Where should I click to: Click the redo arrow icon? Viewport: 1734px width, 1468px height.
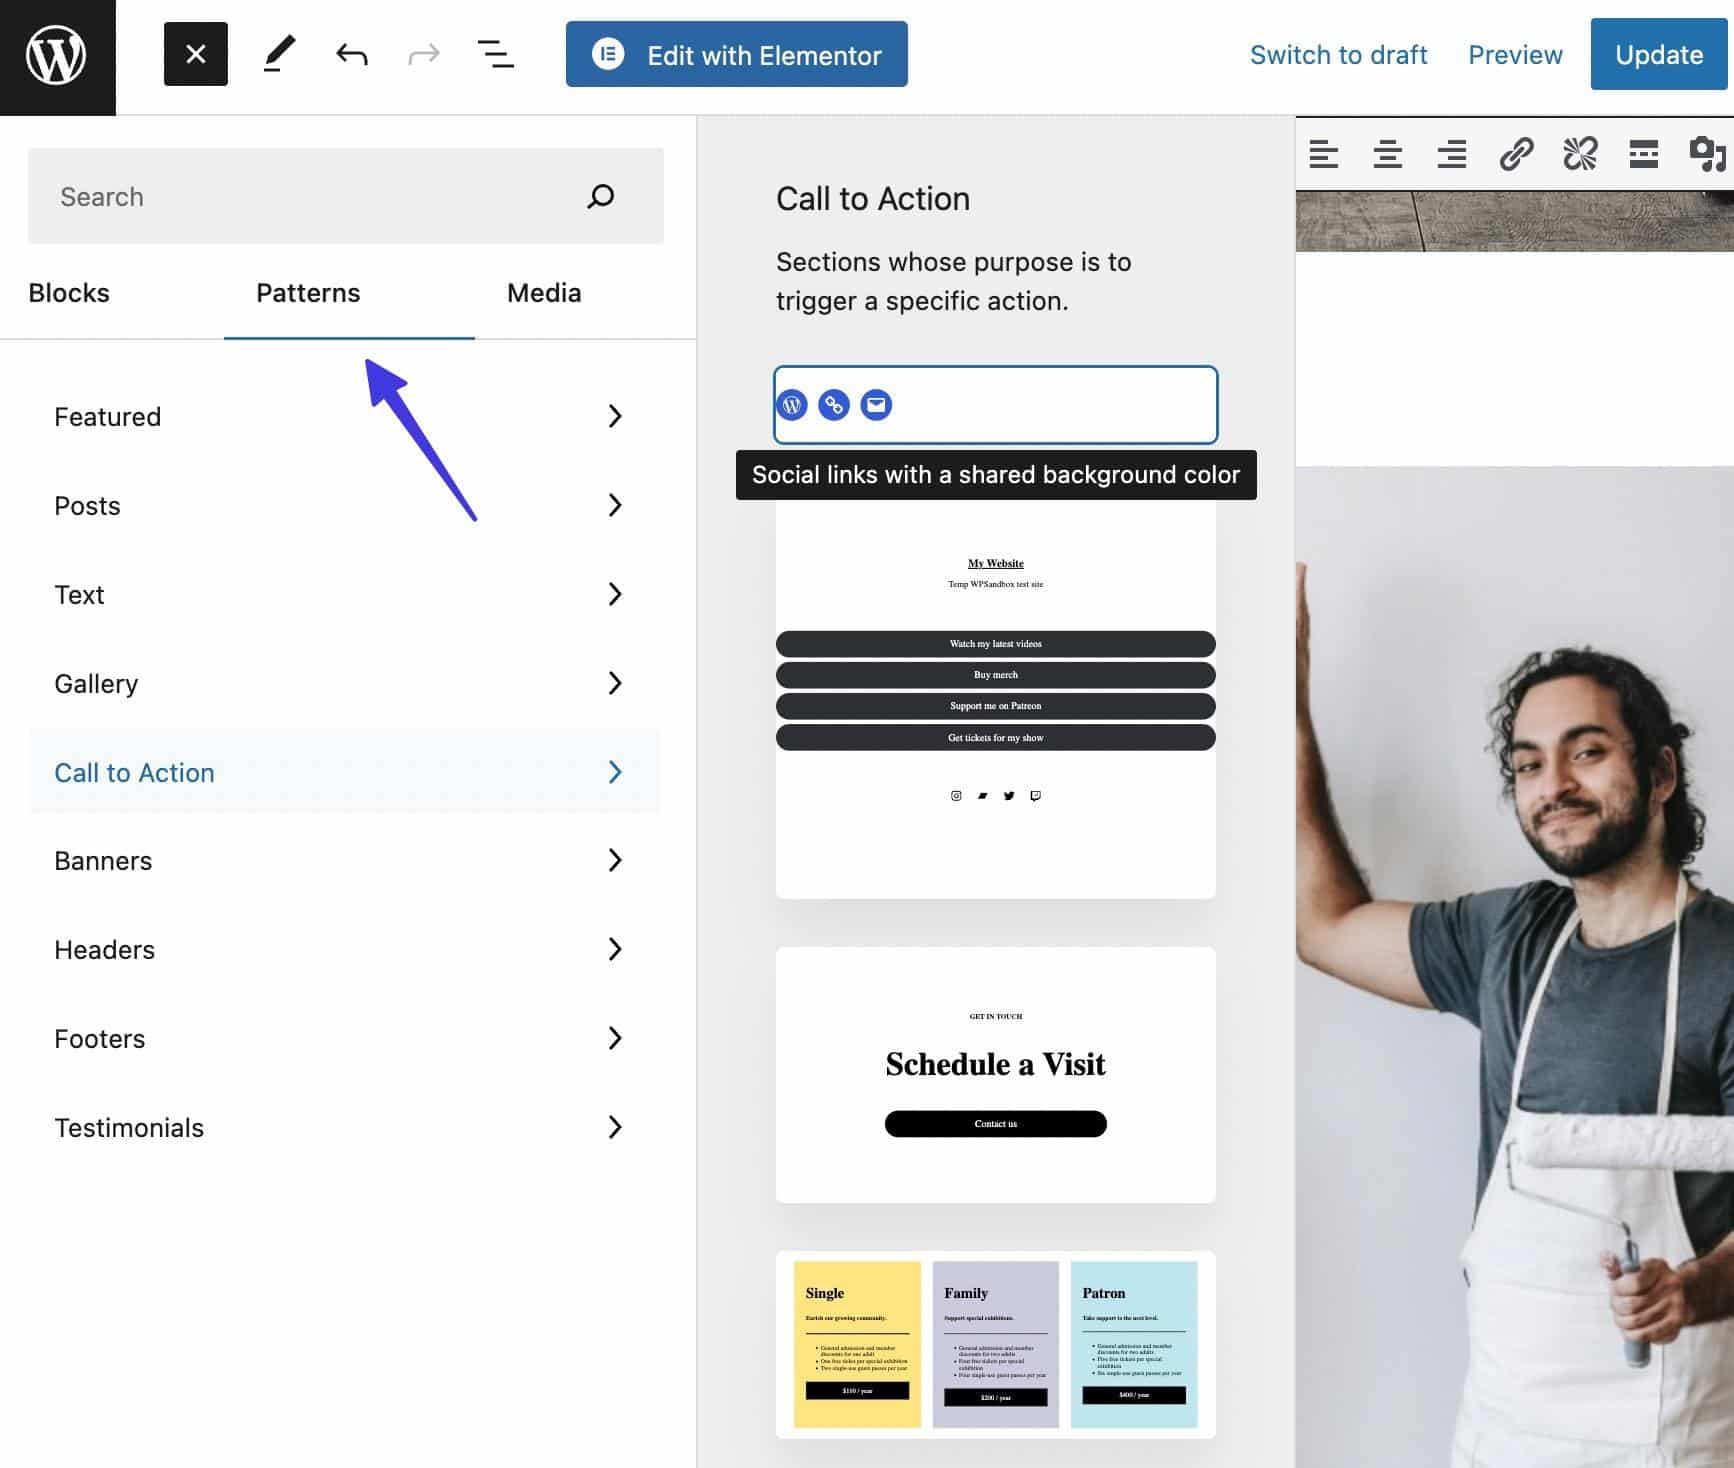423,54
